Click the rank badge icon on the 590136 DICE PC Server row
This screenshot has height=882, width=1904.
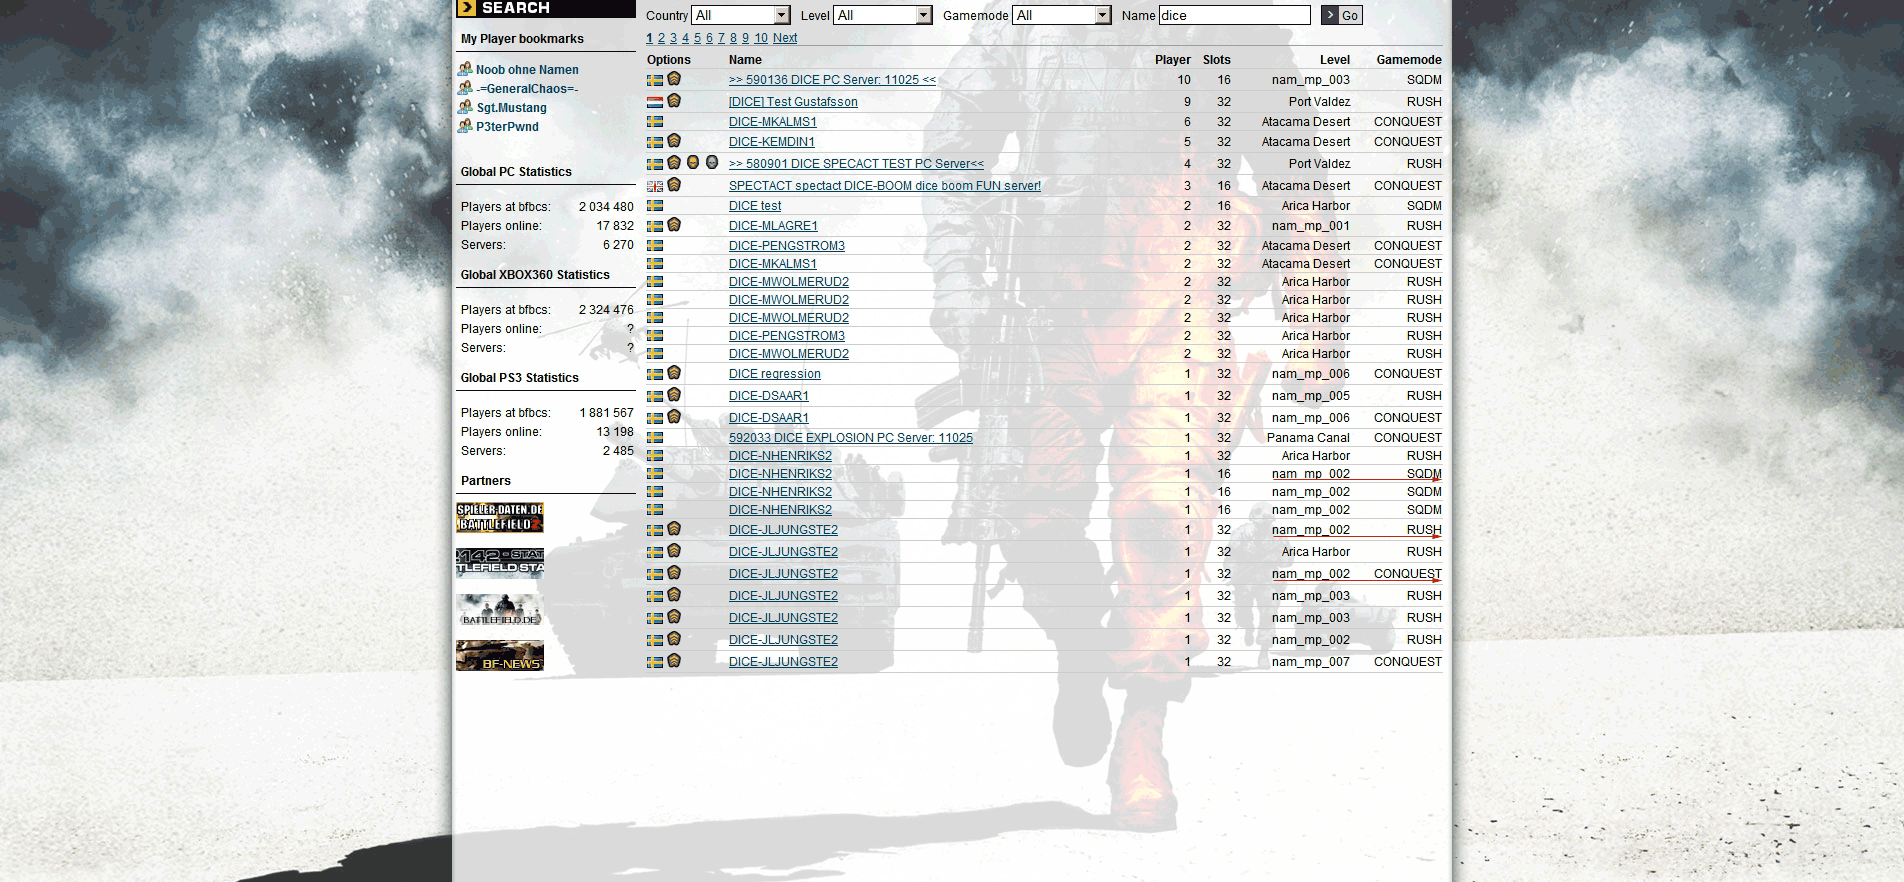[674, 79]
